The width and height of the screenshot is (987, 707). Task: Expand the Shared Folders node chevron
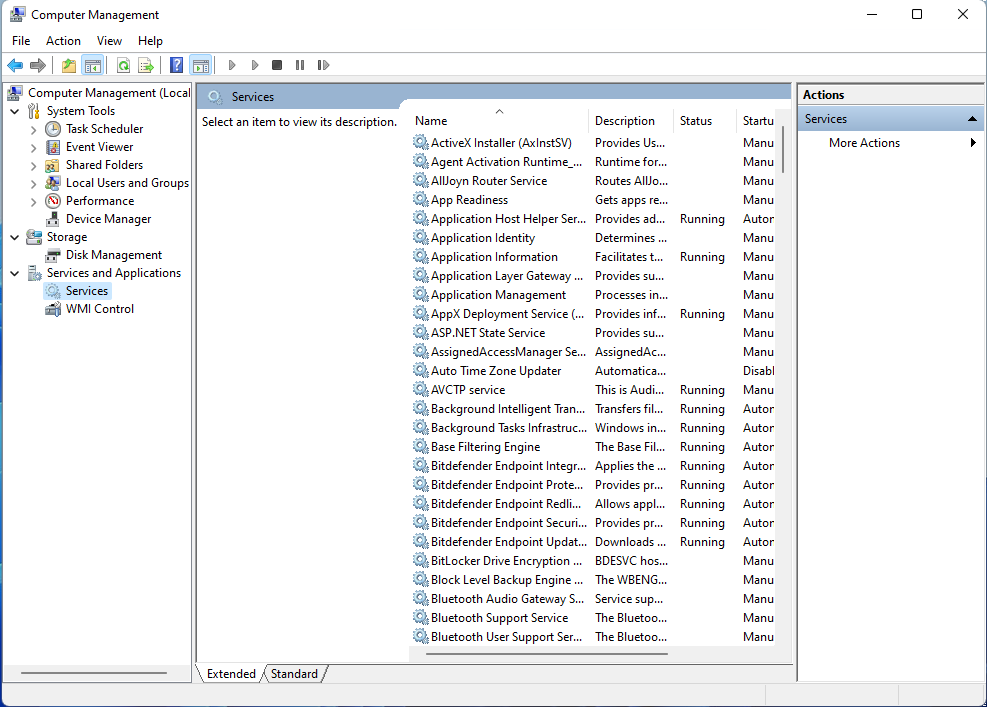33,165
